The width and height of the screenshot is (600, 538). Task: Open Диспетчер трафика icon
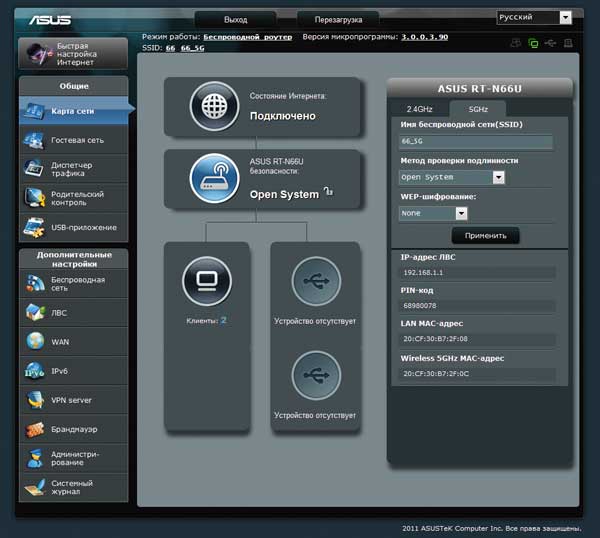pyautogui.click(x=34, y=169)
